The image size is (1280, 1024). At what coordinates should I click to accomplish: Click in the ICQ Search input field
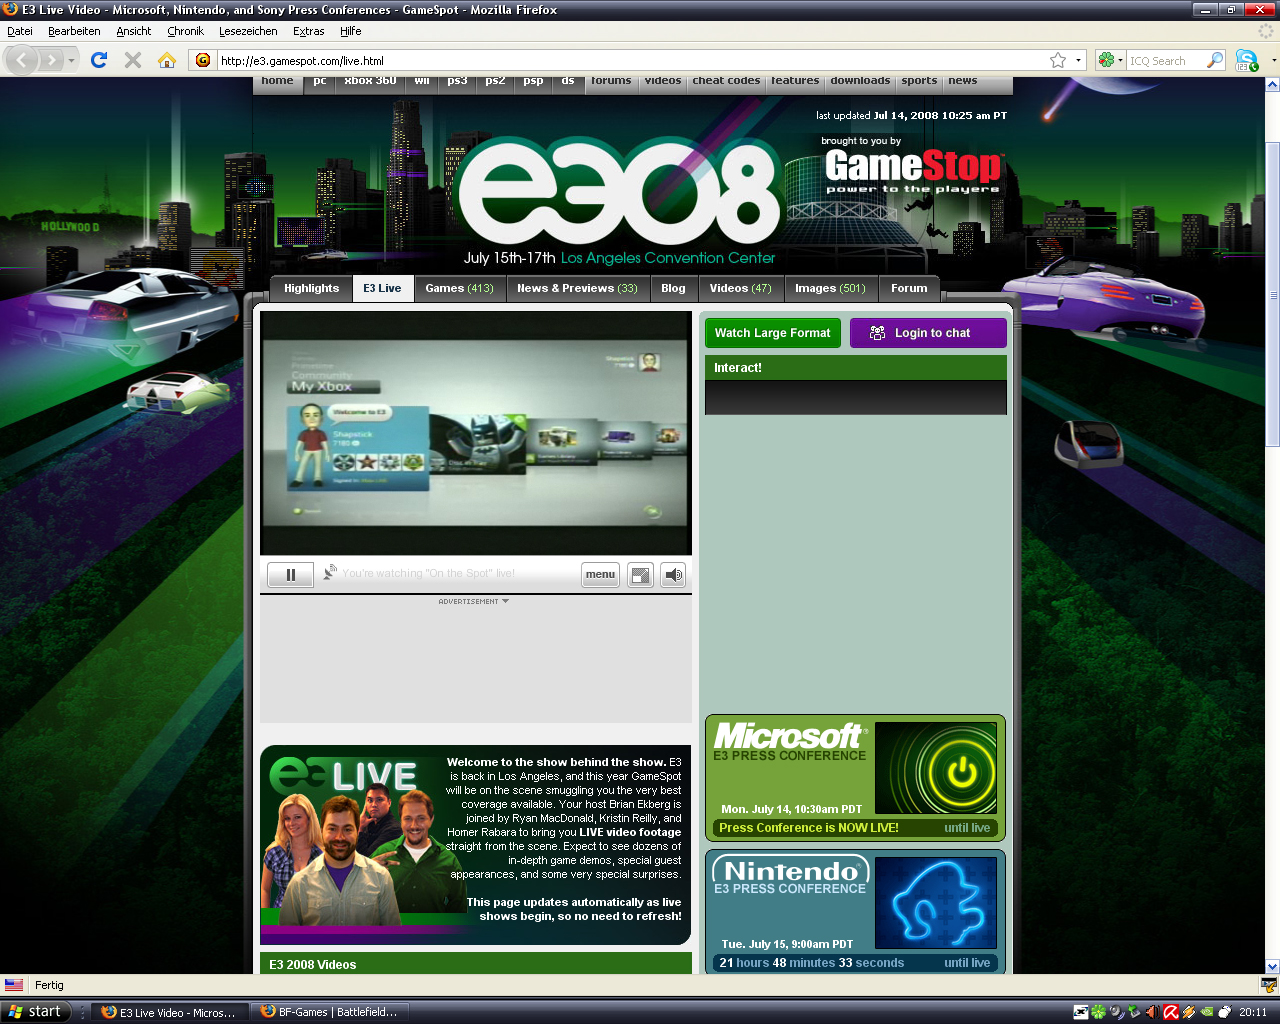[1165, 60]
